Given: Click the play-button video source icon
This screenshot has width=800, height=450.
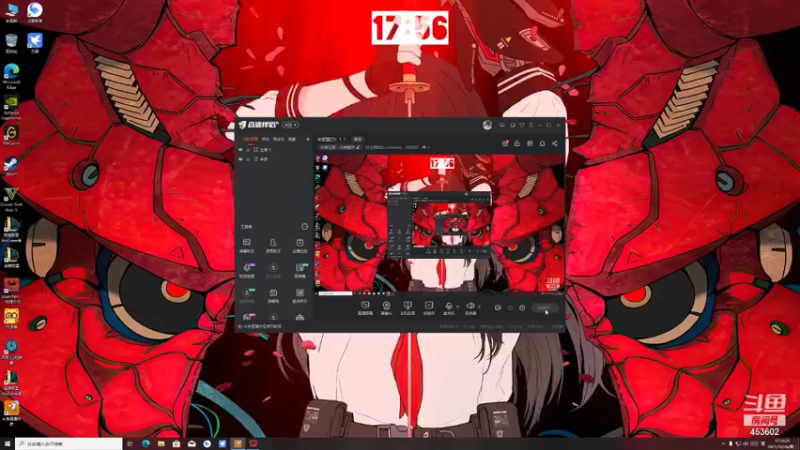Looking at the screenshot, I should pyautogui.click(x=429, y=307).
